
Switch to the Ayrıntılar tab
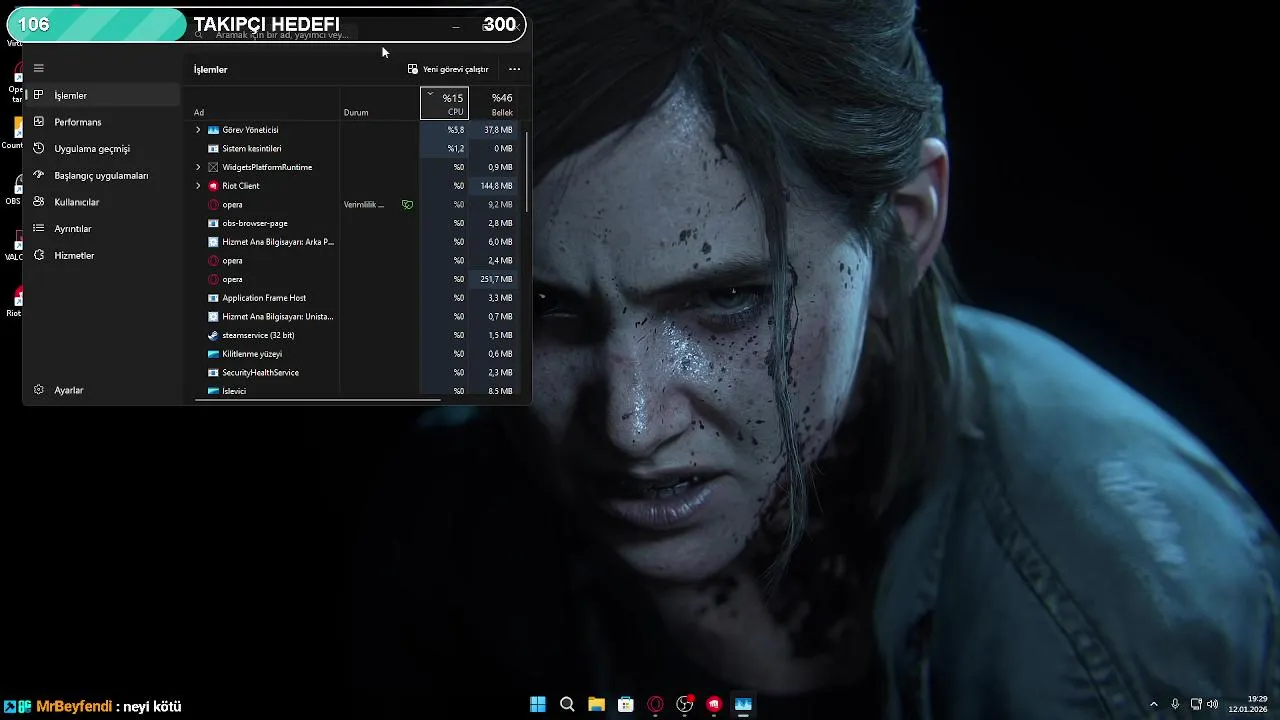(x=103, y=228)
